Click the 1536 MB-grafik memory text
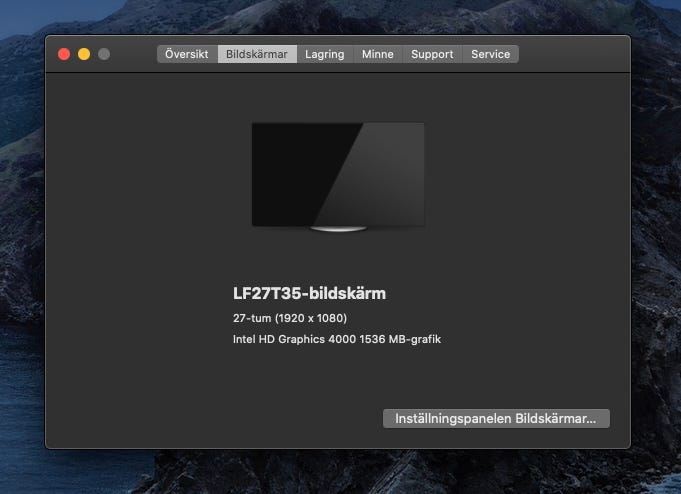Viewport: 681px width, 494px height. click(x=404, y=339)
